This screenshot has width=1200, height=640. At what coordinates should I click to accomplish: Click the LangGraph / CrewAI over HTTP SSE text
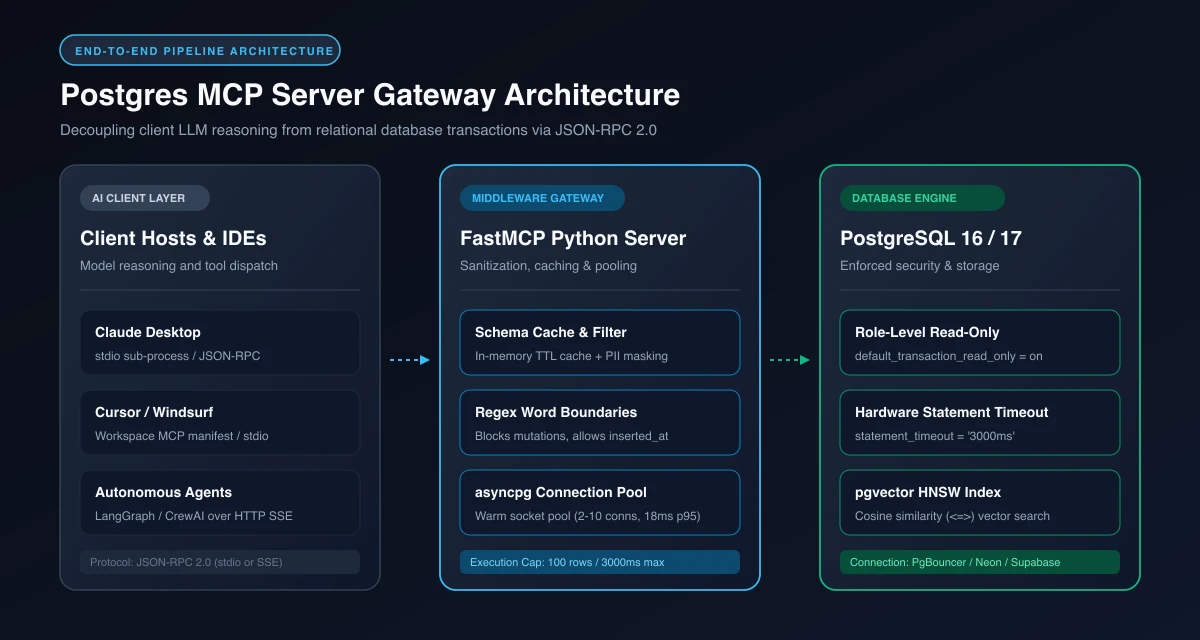click(x=194, y=516)
